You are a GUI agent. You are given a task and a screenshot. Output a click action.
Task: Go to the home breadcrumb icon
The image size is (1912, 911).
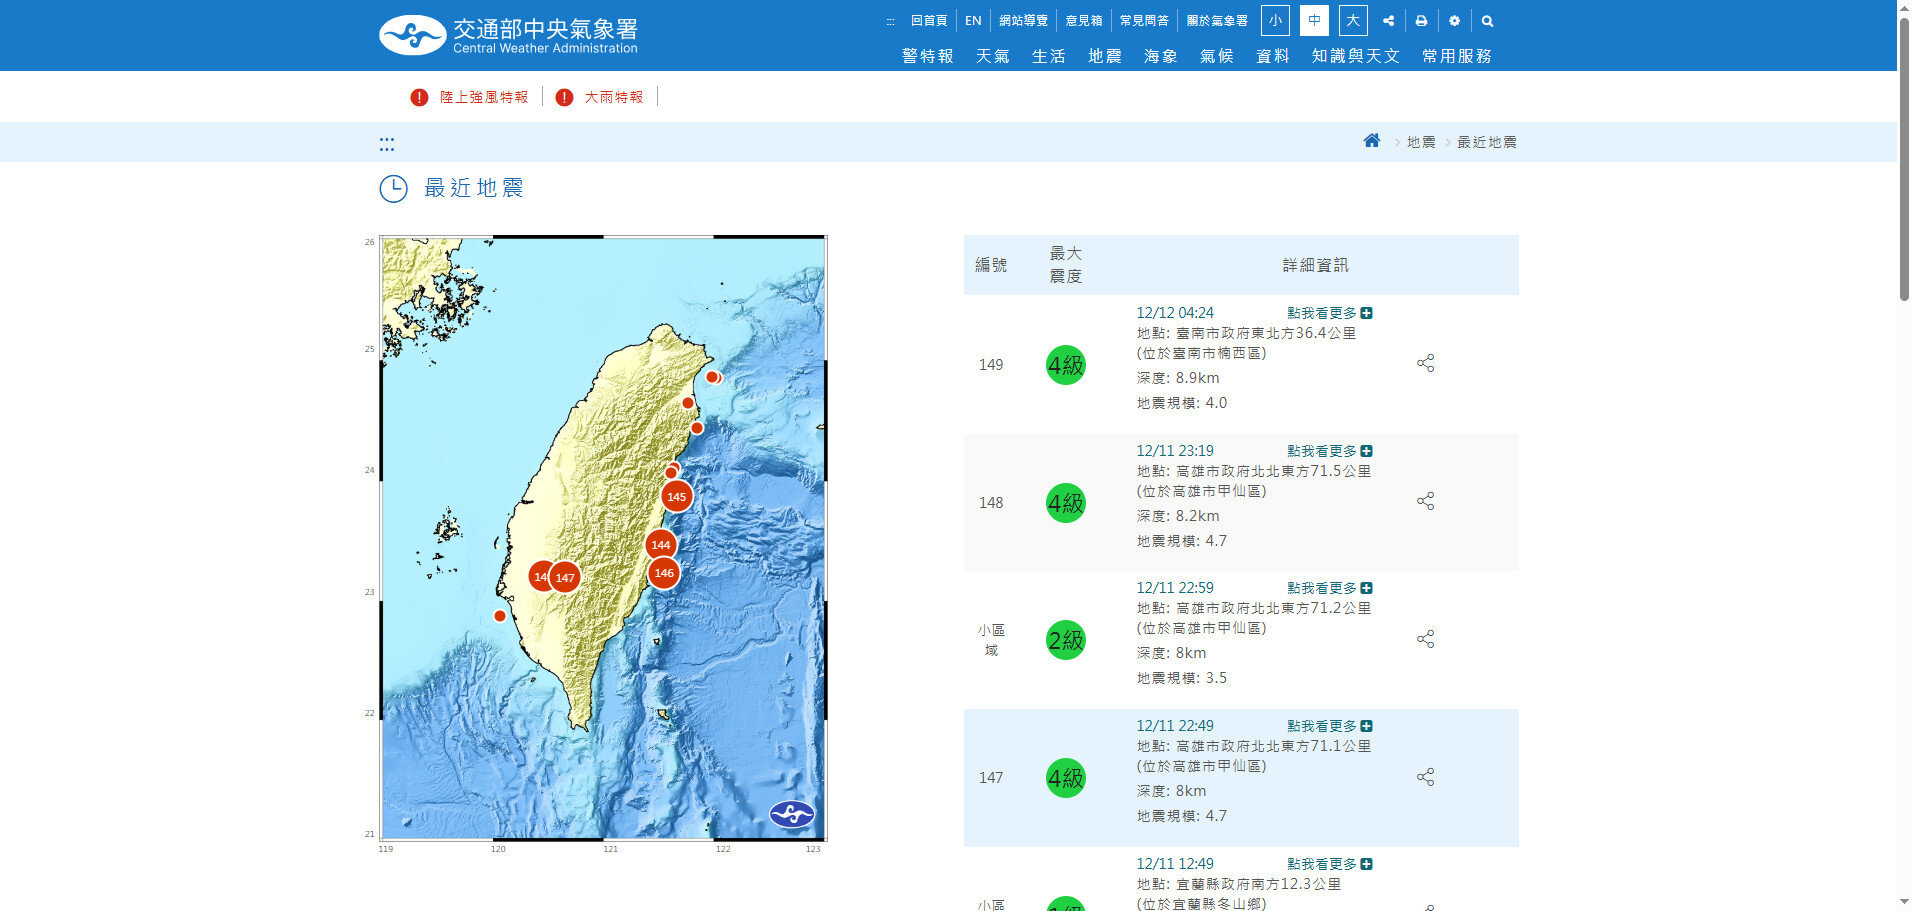click(1372, 141)
